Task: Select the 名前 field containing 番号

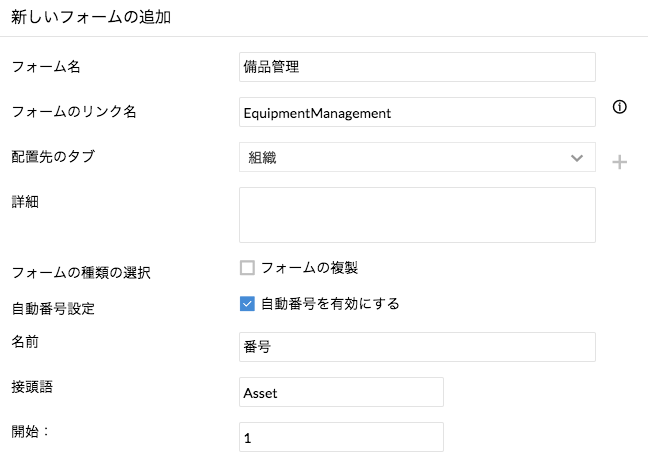Action: pos(417,347)
